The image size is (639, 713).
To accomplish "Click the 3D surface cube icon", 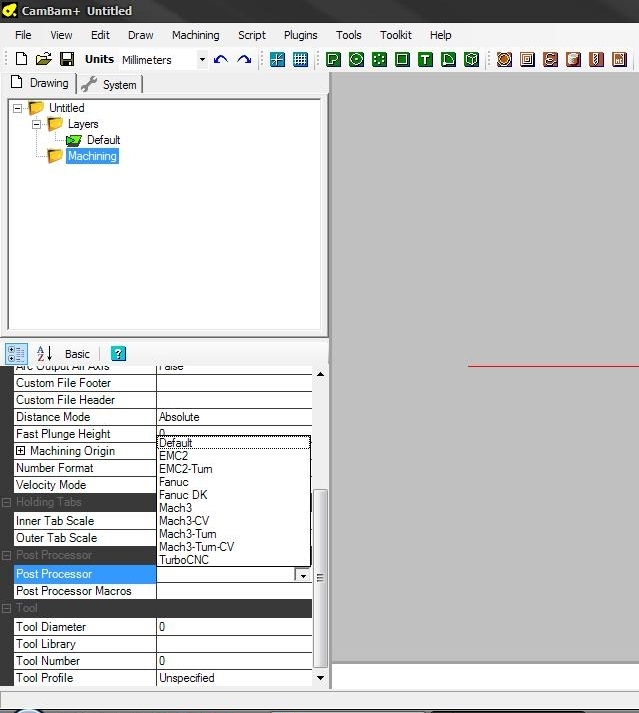I will [472, 59].
